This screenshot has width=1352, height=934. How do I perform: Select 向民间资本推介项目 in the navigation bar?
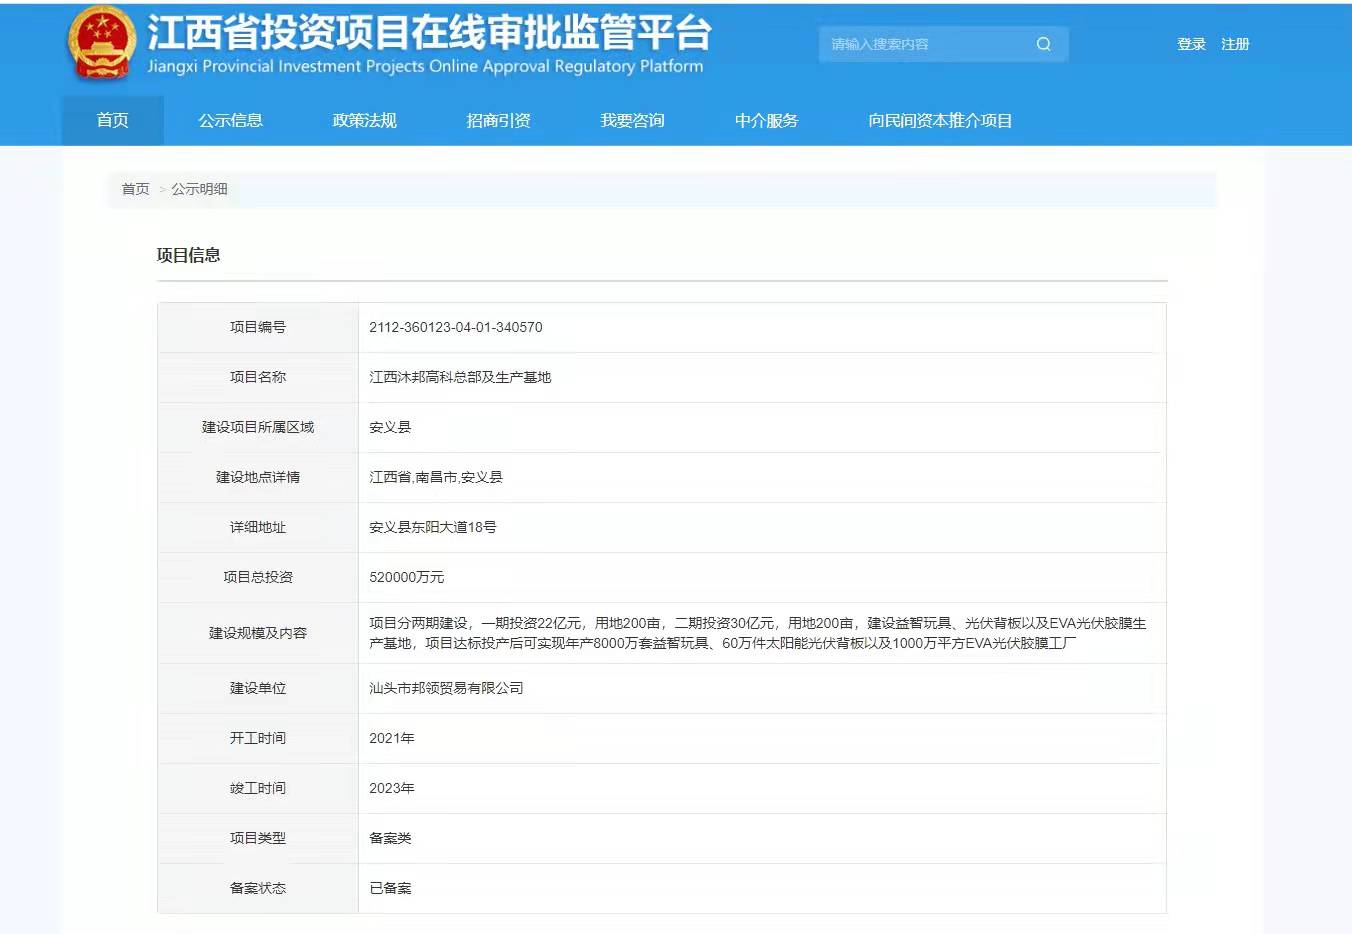click(x=940, y=121)
